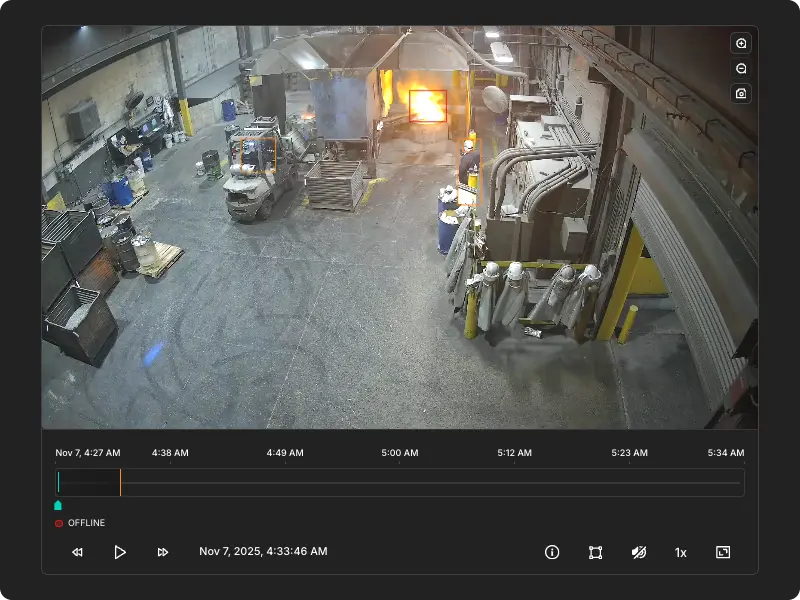The width and height of the screenshot is (800, 600).
Task: Zoom in on the camera feed
Action: coord(740,44)
